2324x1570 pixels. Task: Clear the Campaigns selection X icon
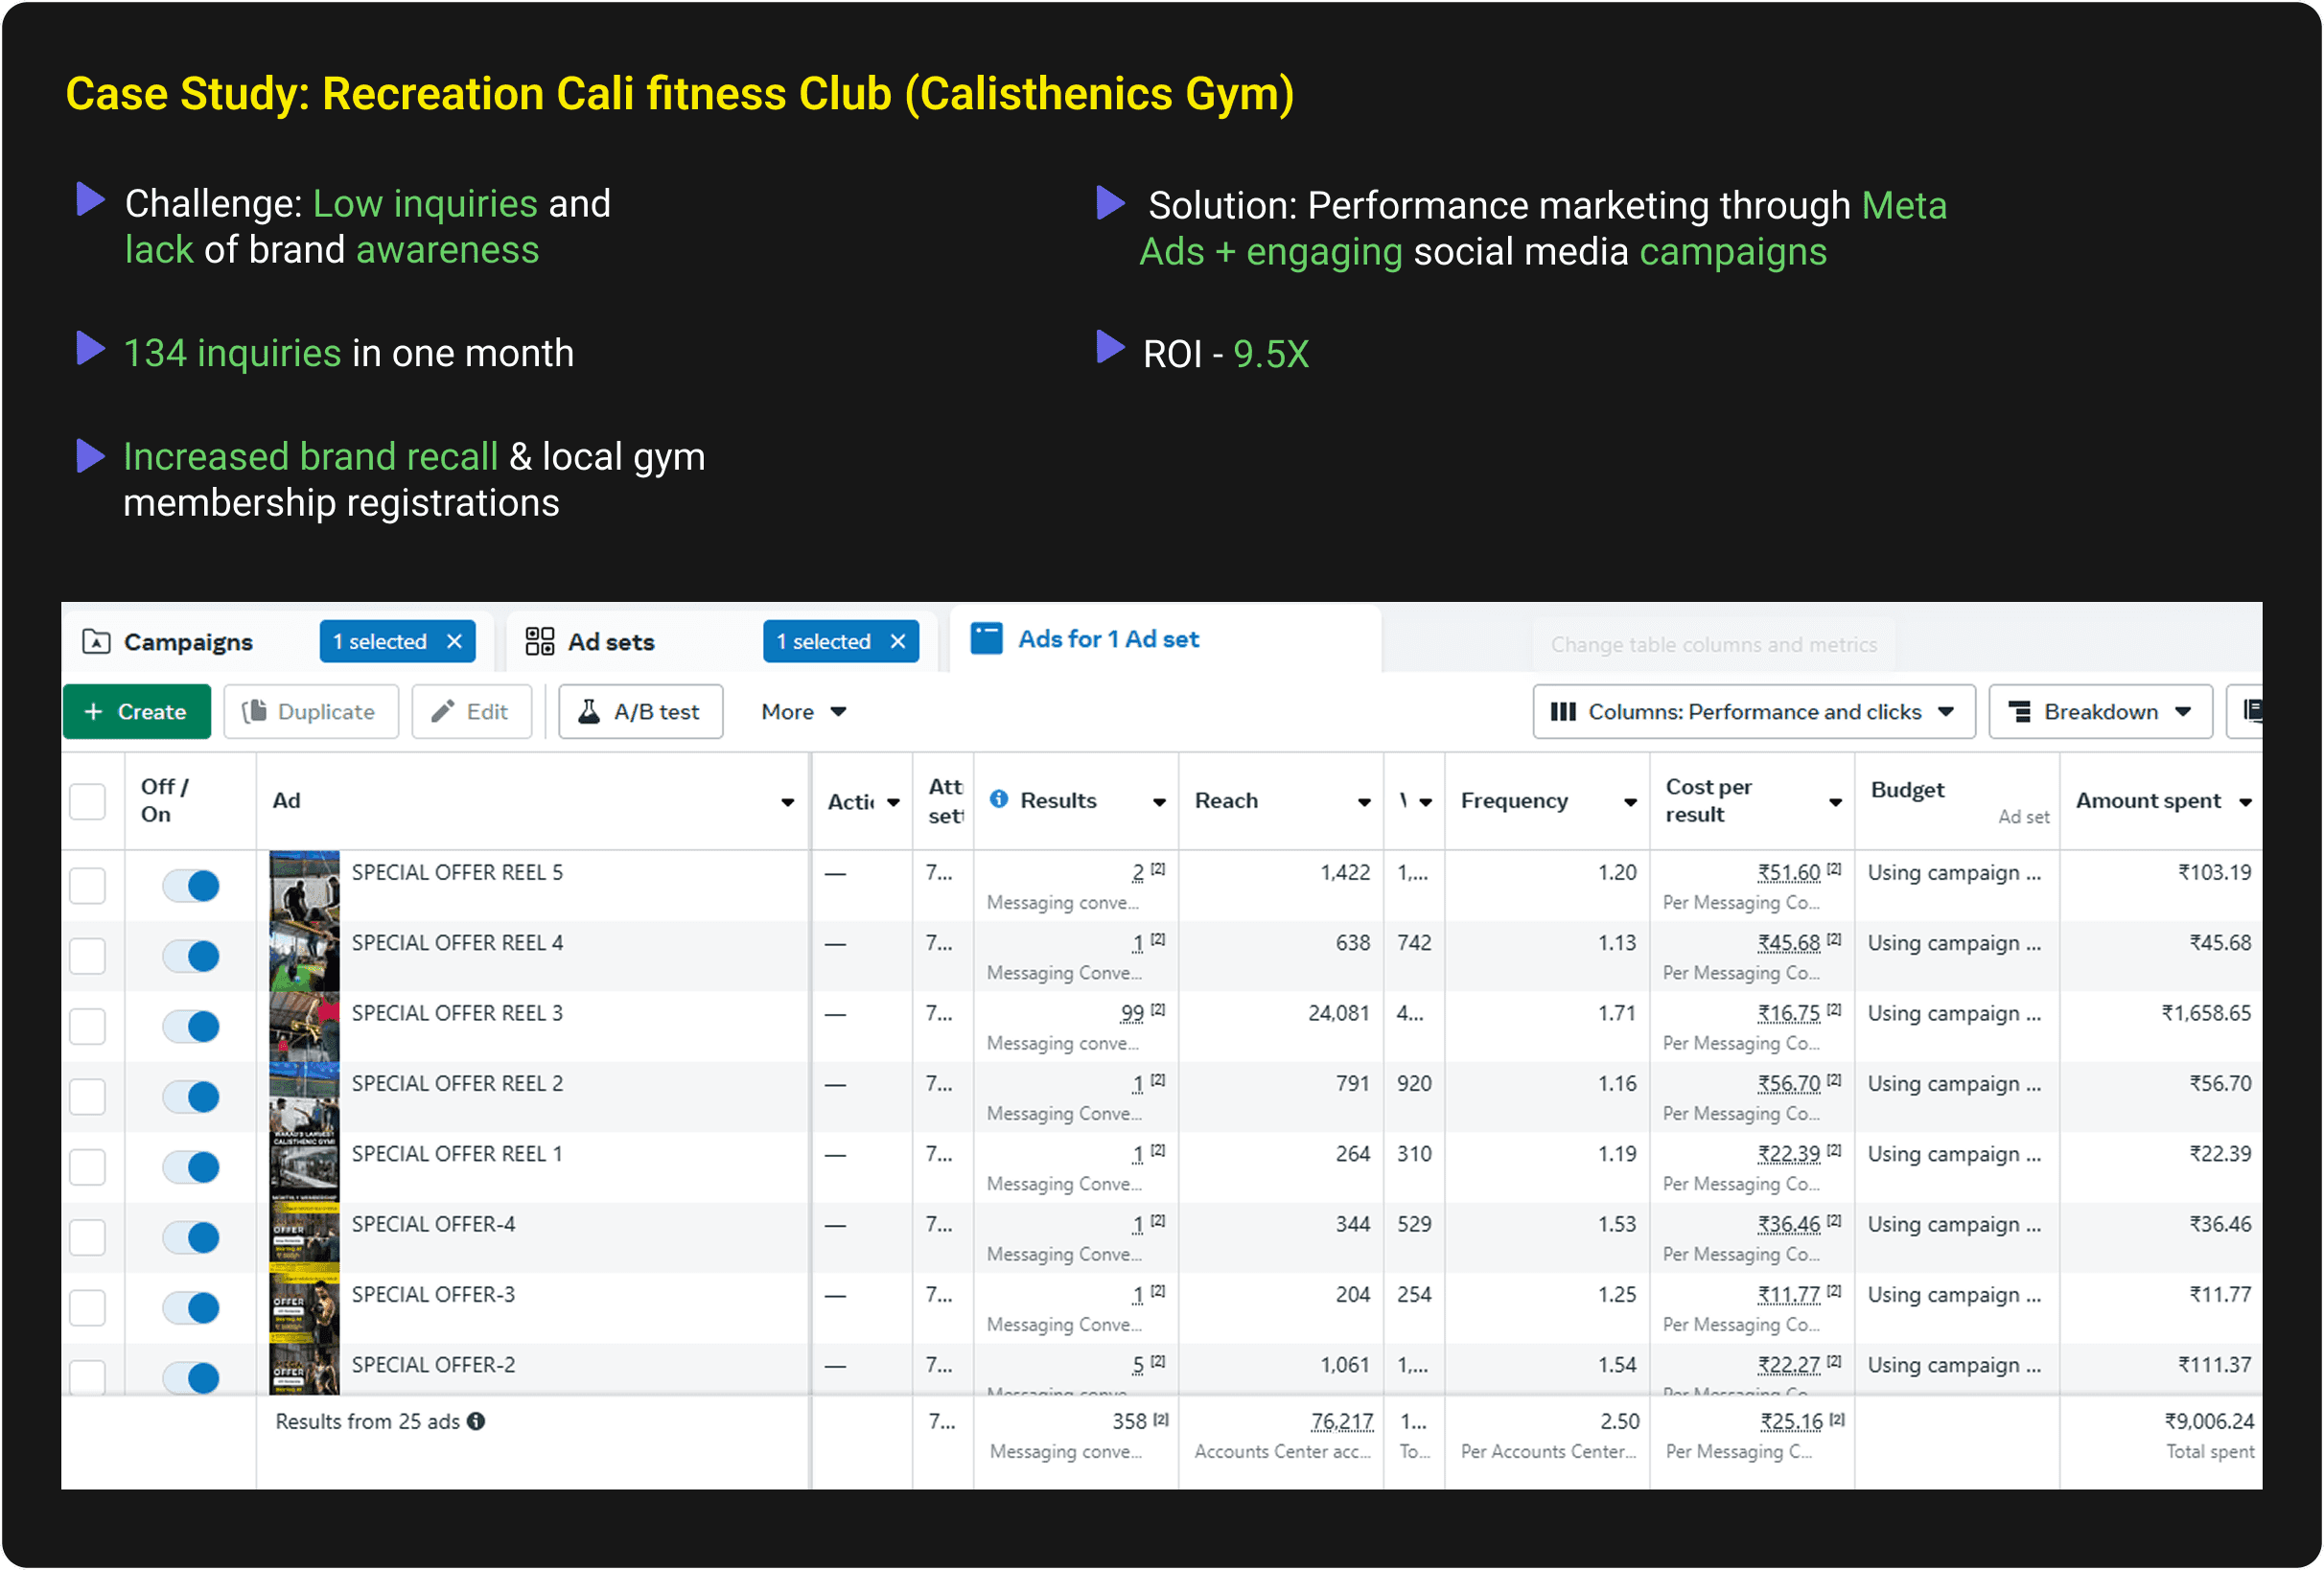[454, 642]
